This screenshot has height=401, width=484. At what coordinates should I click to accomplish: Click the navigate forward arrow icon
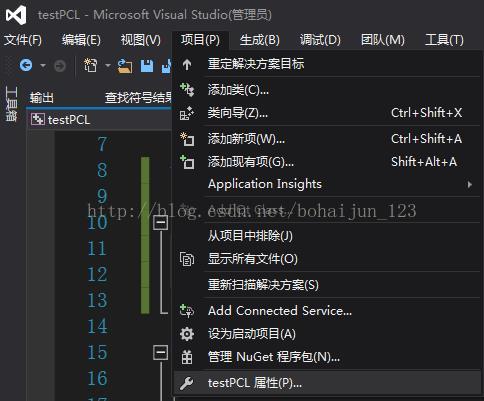pos(60,66)
